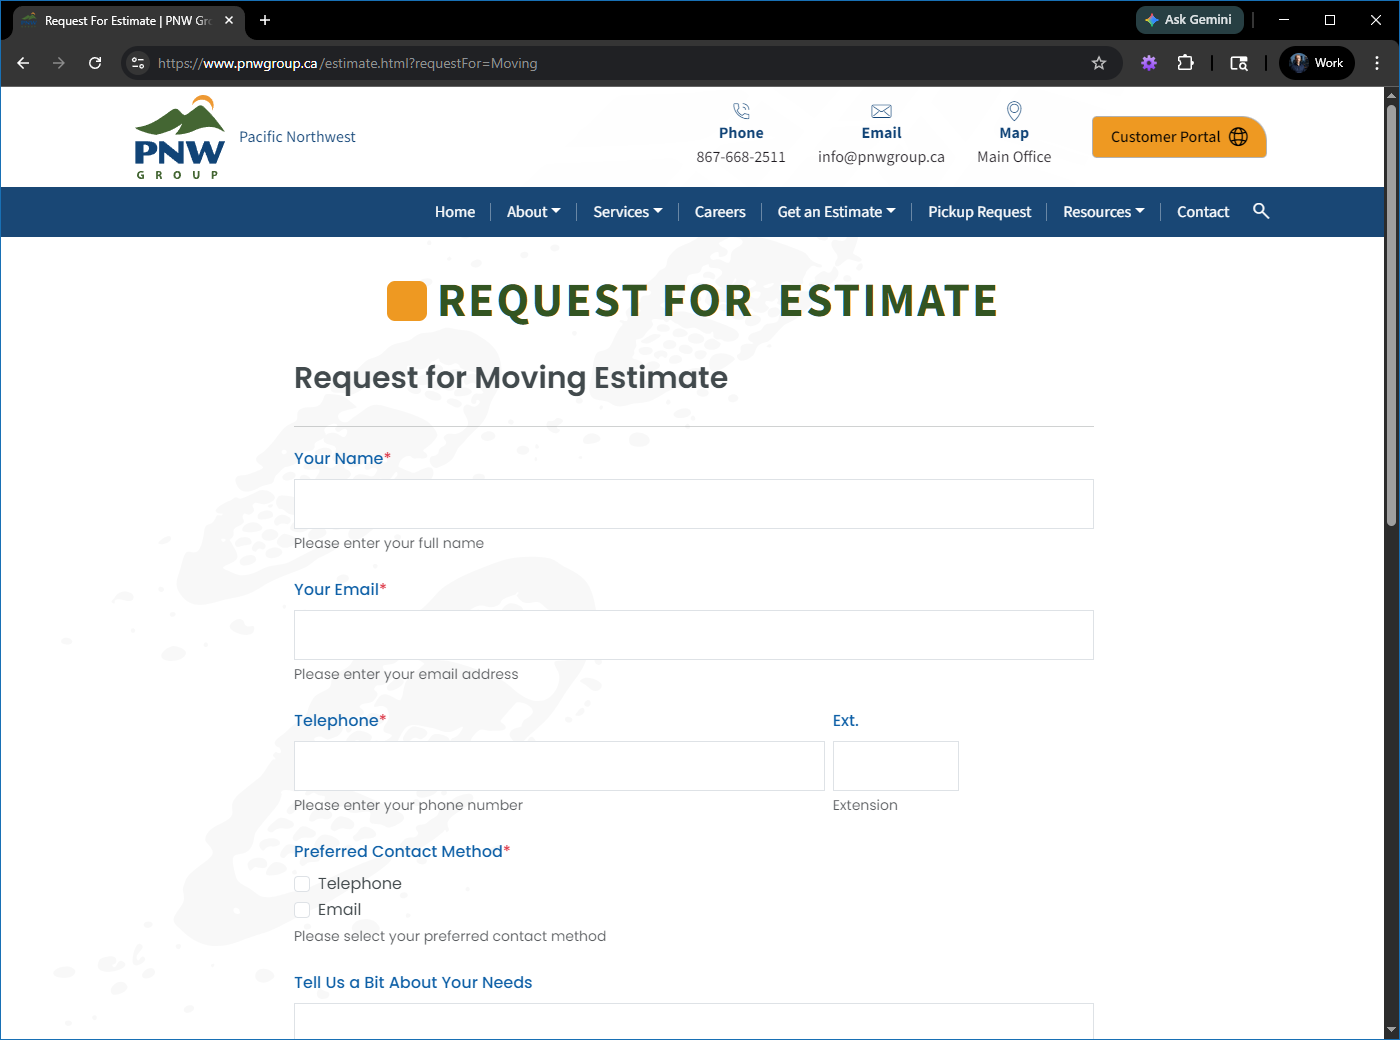This screenshot has height=1040, width=1400.
Task: Open the Customer Portal
Action: click(x=1179, y=137)
